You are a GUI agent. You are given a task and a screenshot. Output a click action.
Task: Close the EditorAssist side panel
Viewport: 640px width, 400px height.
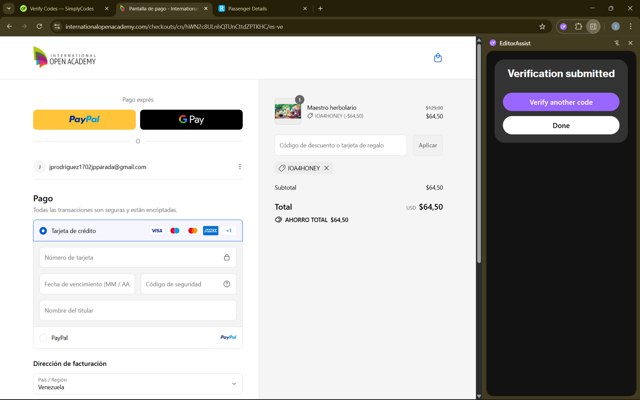point(630,43)
